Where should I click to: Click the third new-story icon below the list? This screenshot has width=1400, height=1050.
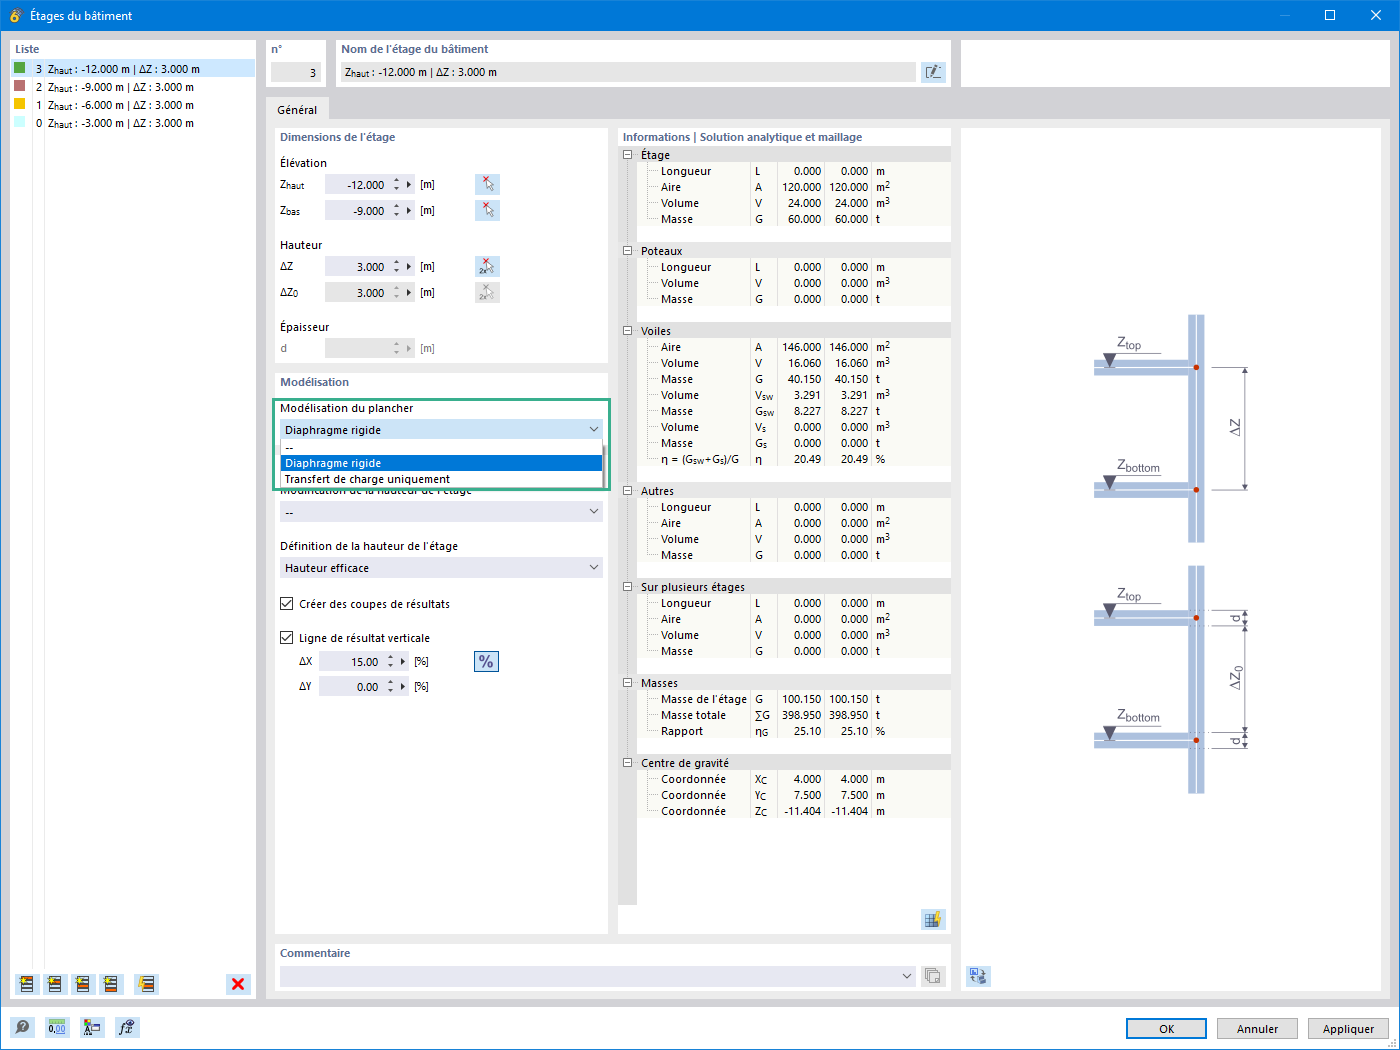click(82, 984)
